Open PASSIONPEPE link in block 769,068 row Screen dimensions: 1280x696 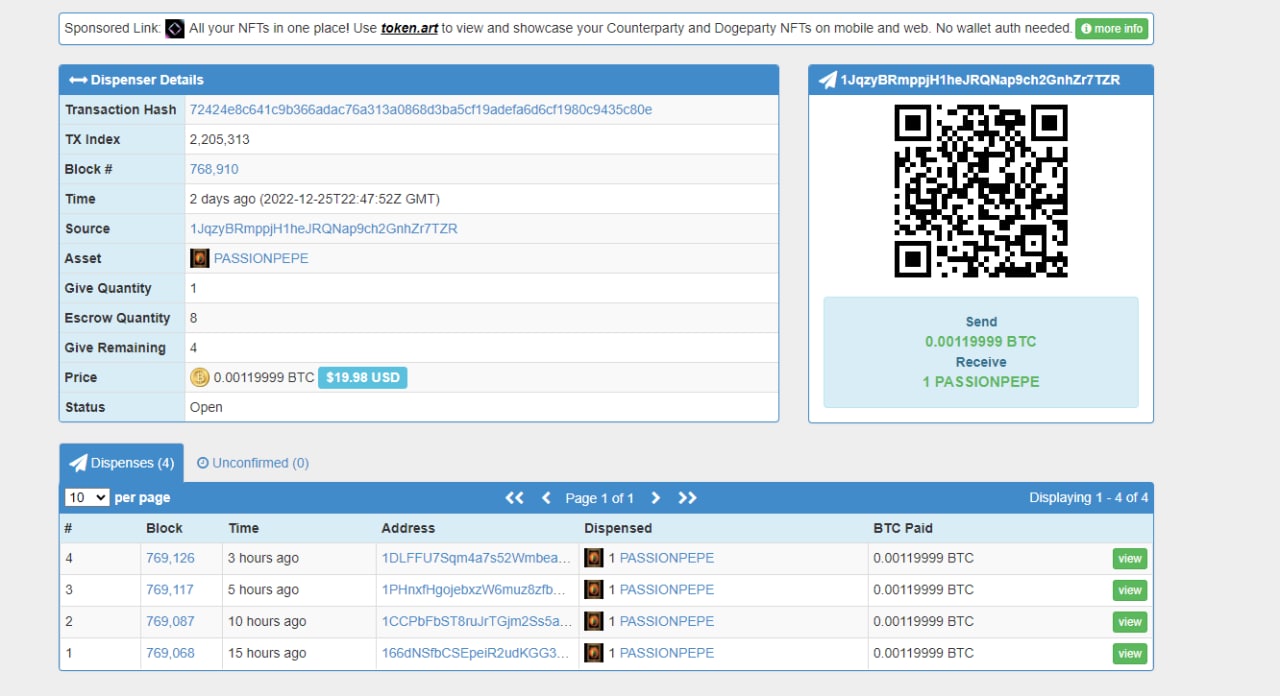pos(667,653)
